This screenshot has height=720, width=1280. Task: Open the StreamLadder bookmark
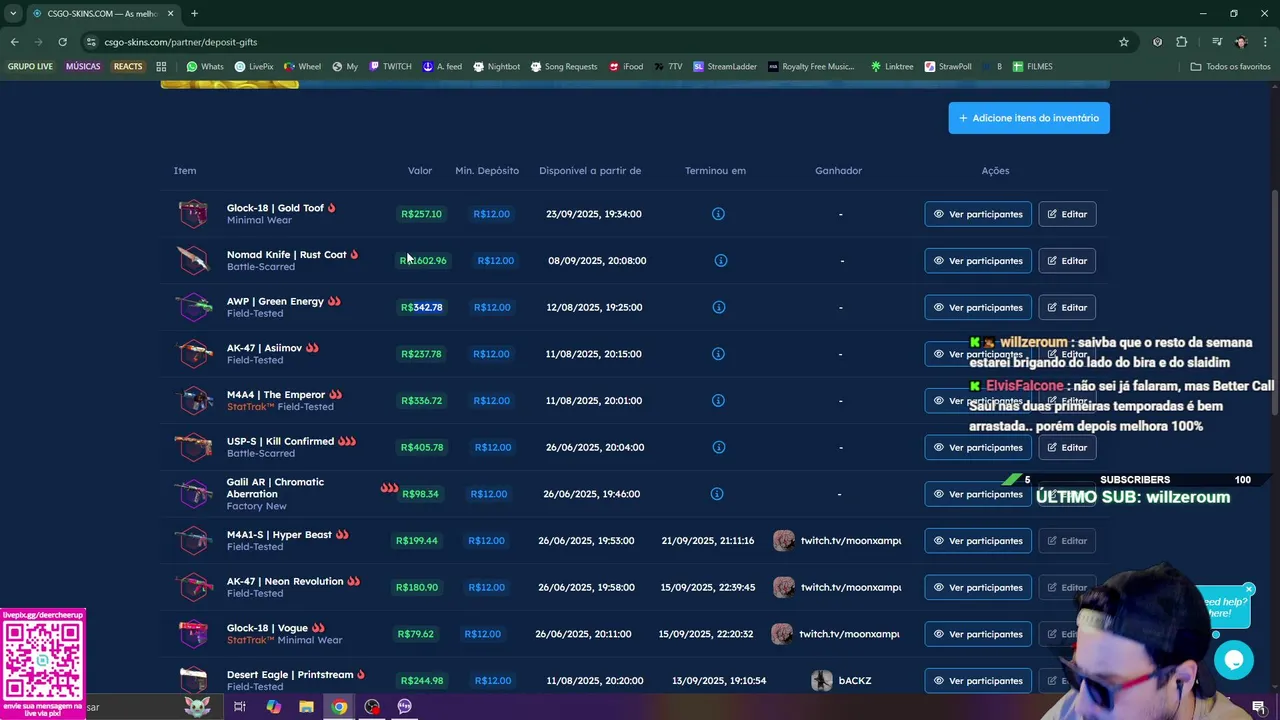[x=725, y=67]
